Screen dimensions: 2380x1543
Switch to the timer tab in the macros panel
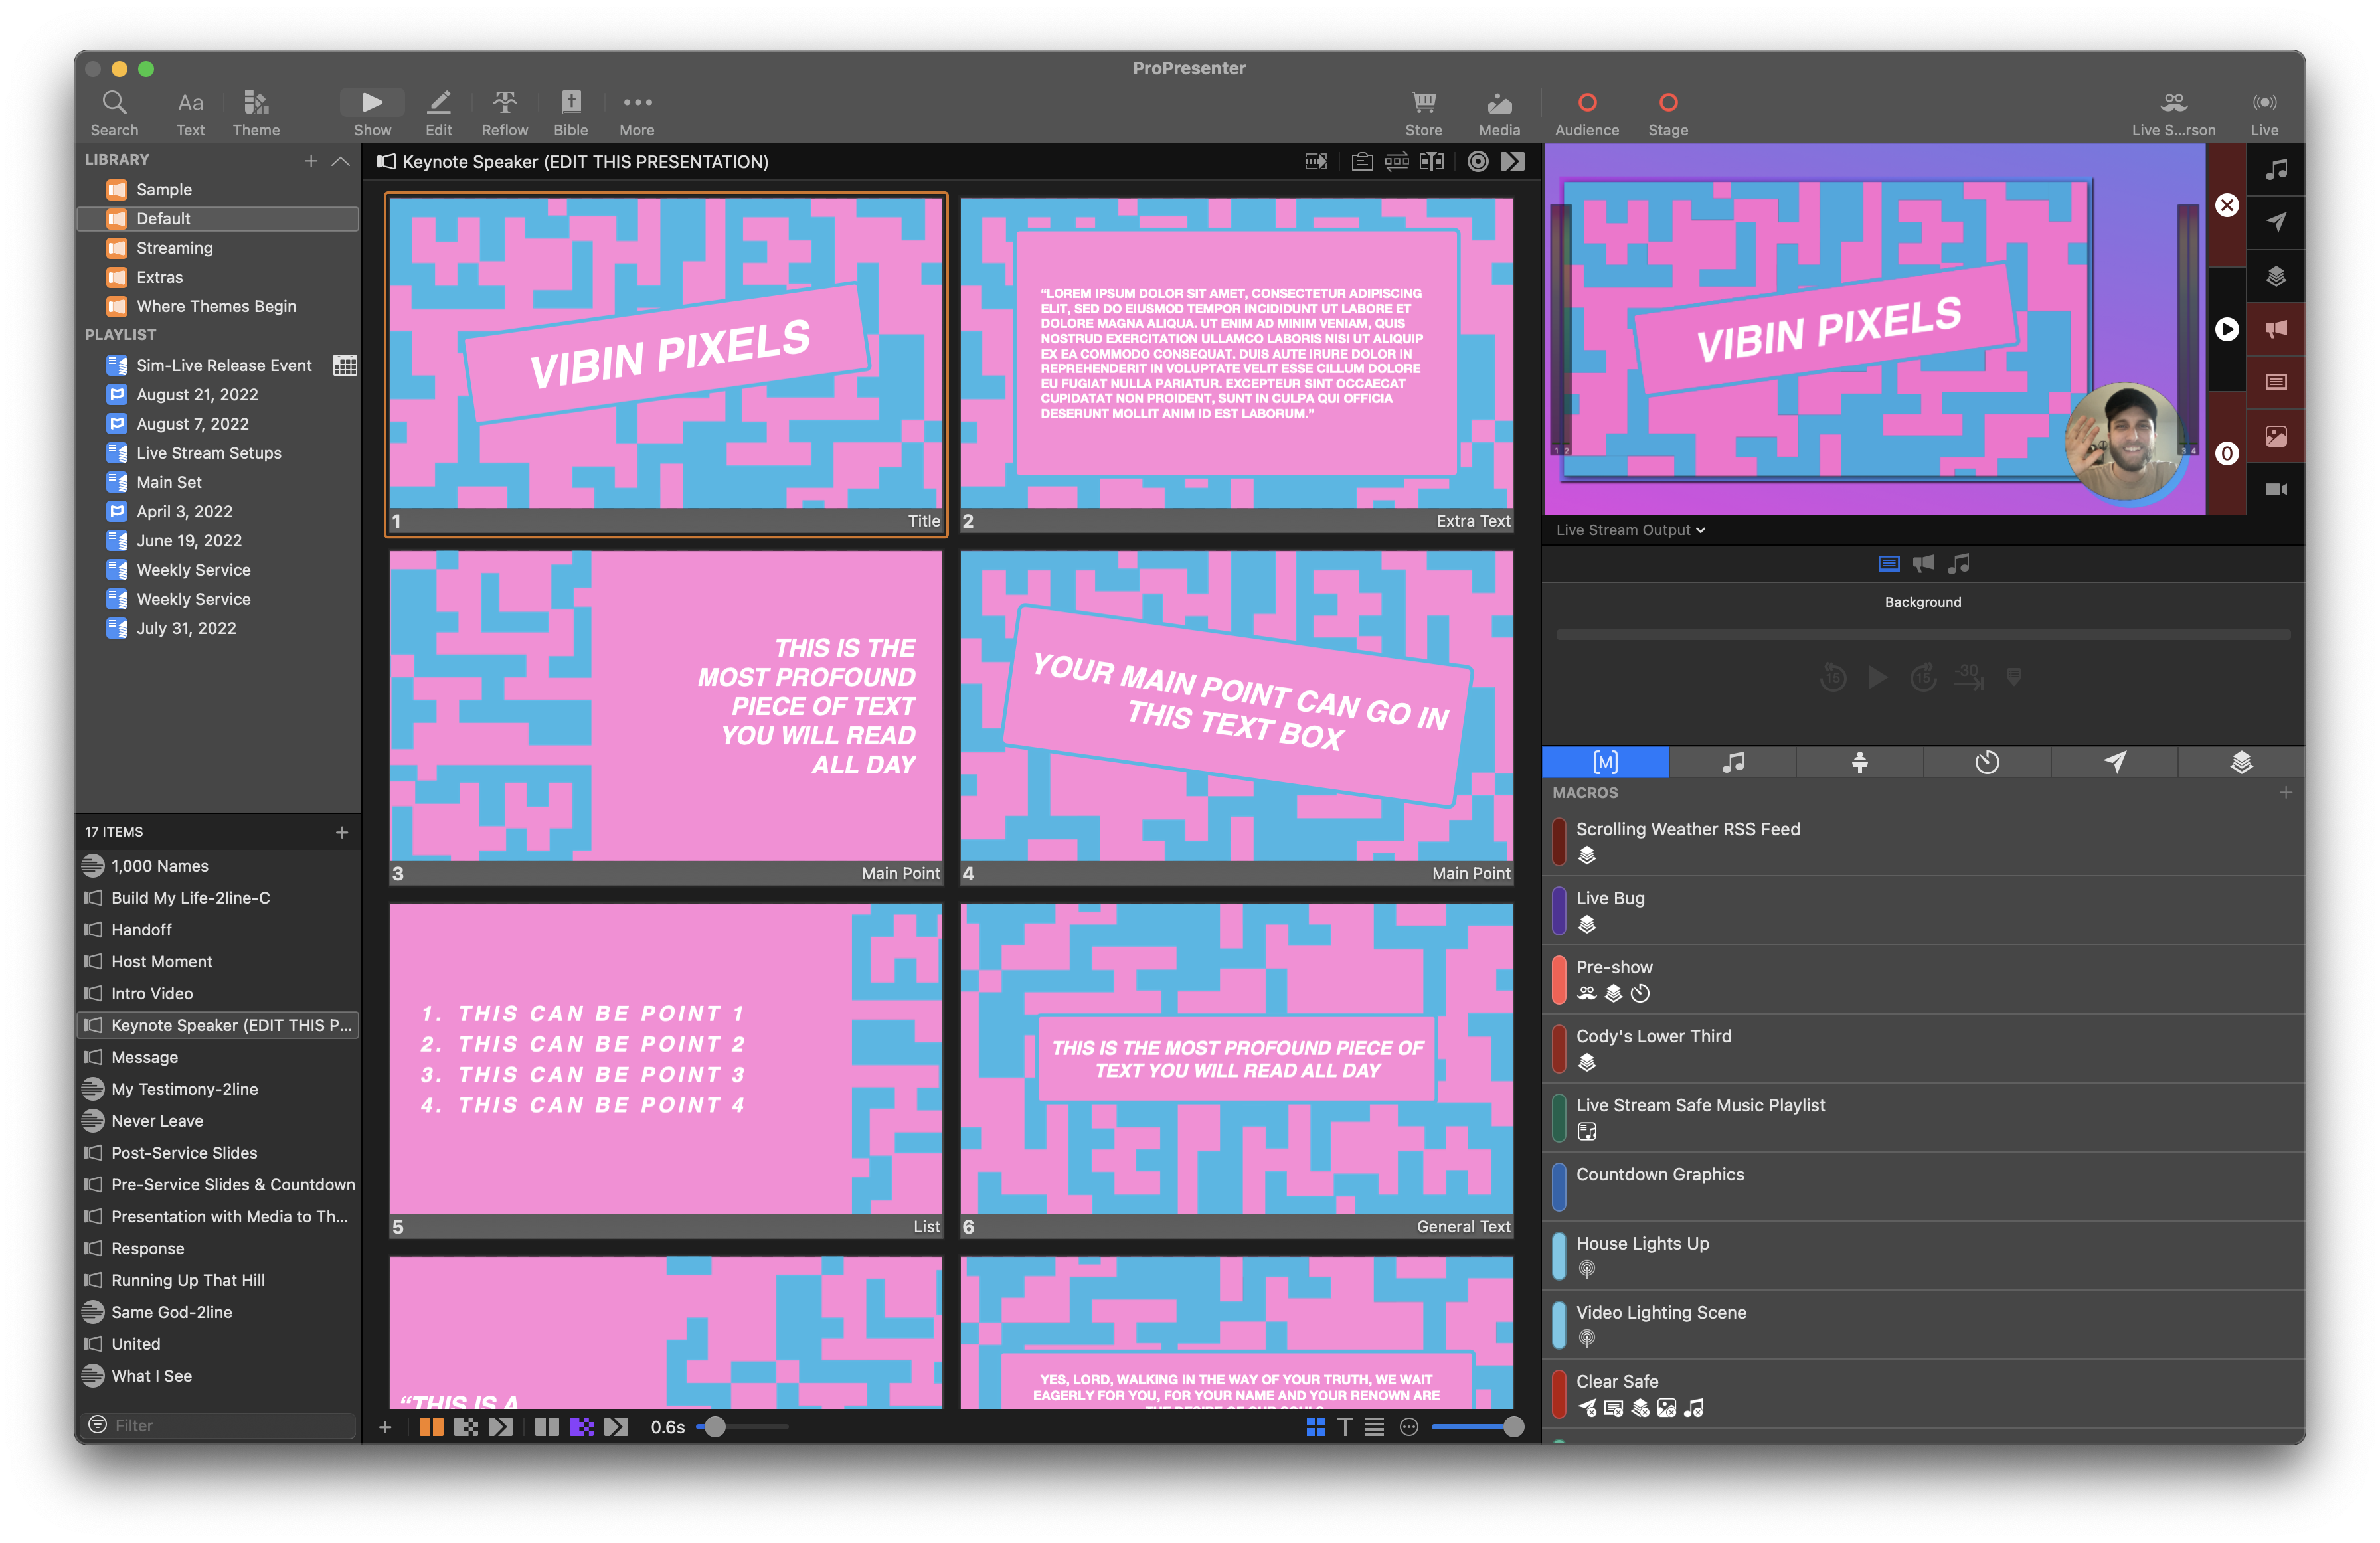coord(1987,762)
